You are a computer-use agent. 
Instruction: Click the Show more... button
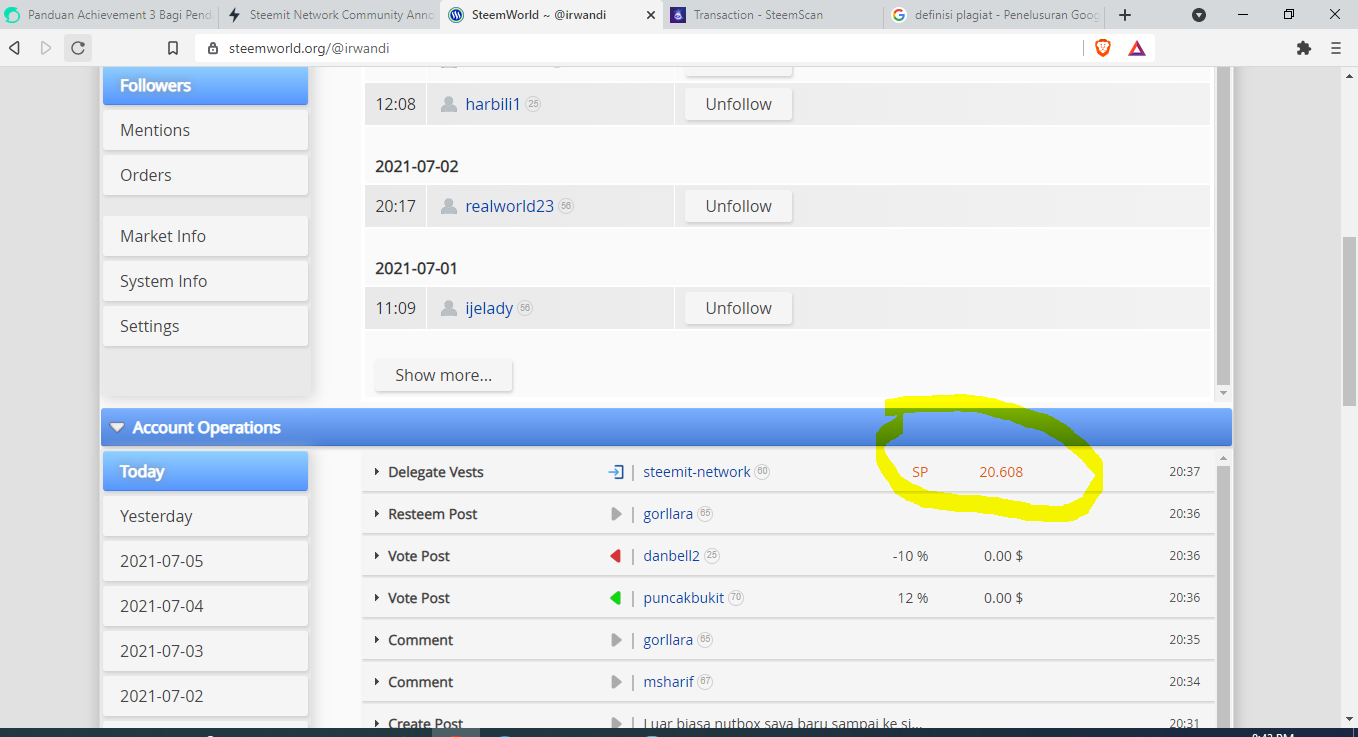(x=443, y=375)
